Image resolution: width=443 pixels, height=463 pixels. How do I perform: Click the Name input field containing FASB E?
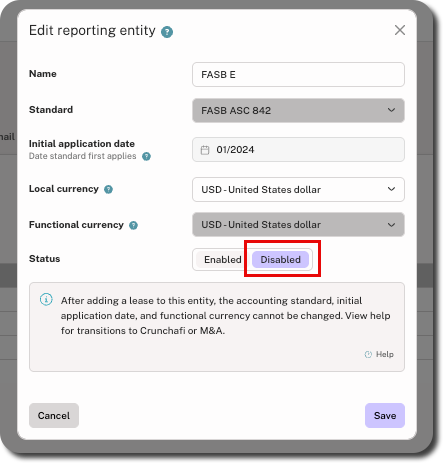click(x=298, y=74)
